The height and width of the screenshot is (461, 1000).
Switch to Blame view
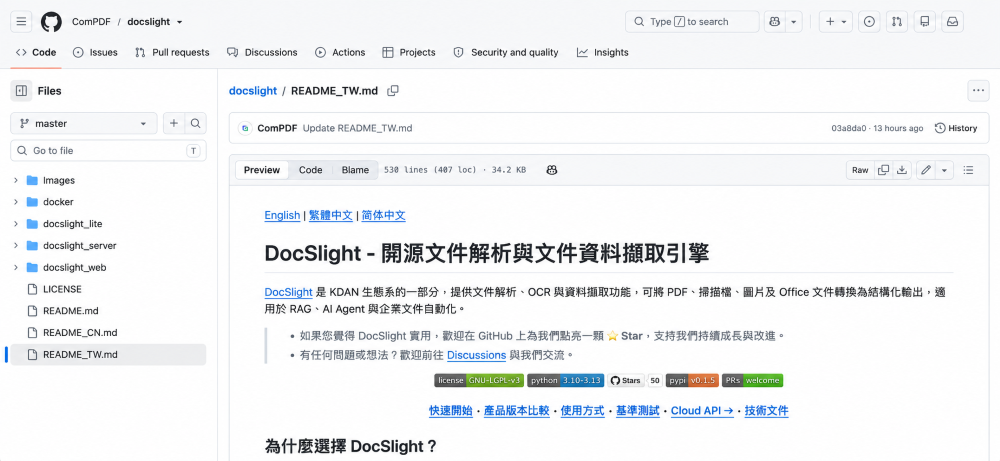[355, 170]
